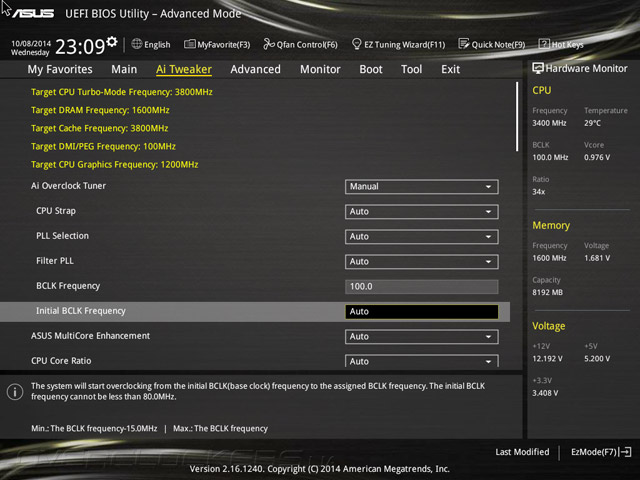Click the Last Modified button
This screenshot has height=480, width=640.
pos(522,452)
